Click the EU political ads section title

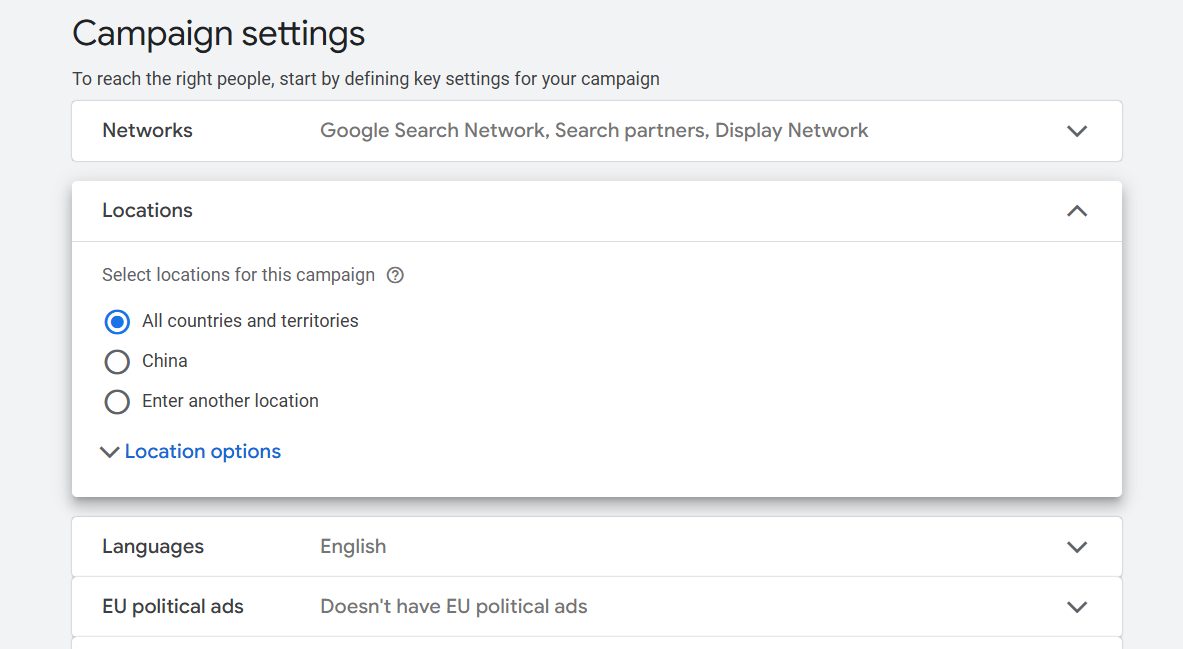click(173, 607)
